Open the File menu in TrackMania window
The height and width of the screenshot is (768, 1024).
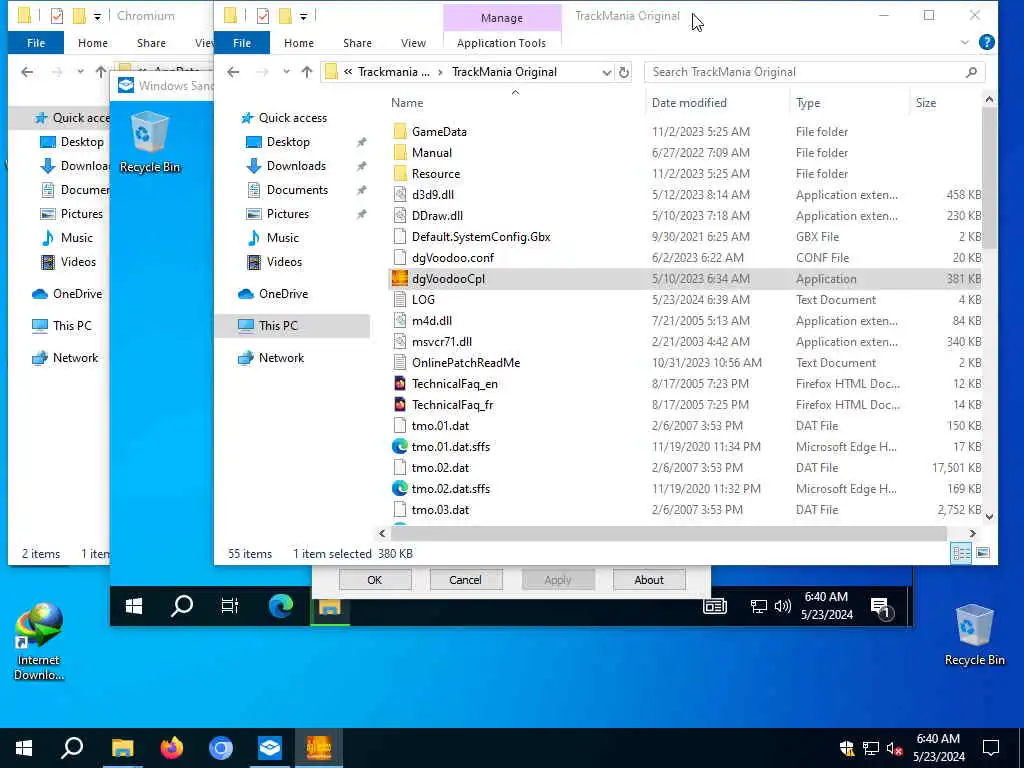[242, 42]
